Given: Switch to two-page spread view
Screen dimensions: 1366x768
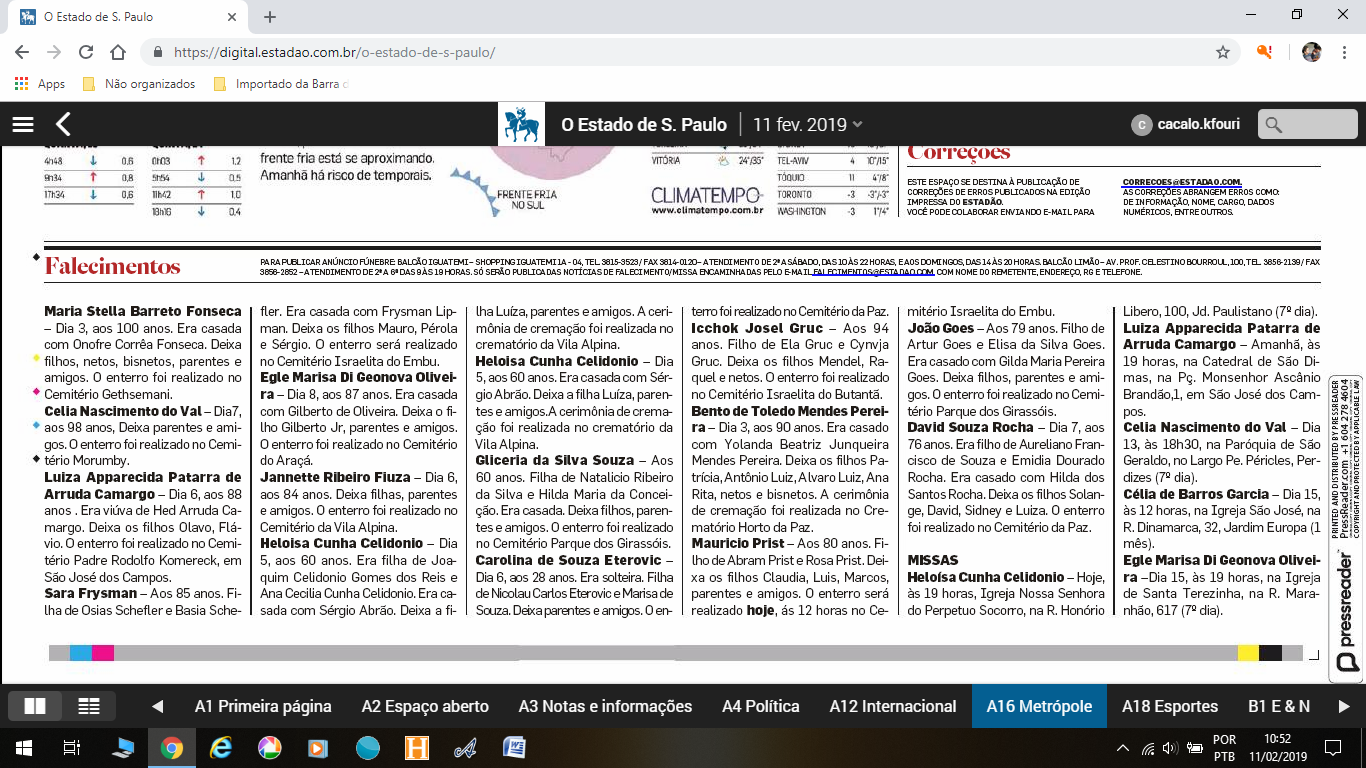Looking at the screenshot, I should [35, 706].
